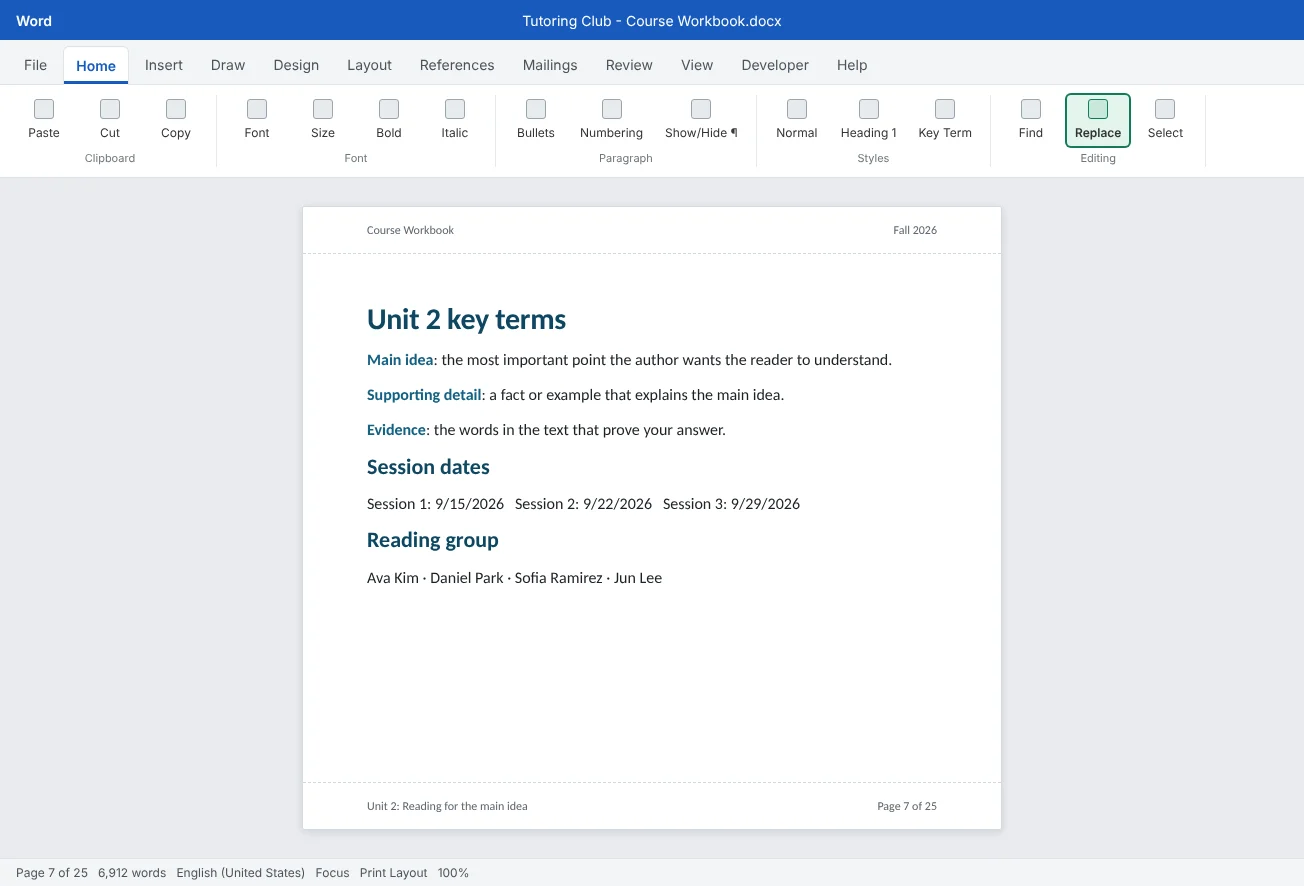Screen dimensions: 1304x886
Task: Apply the Normal style
Action: 797,120
